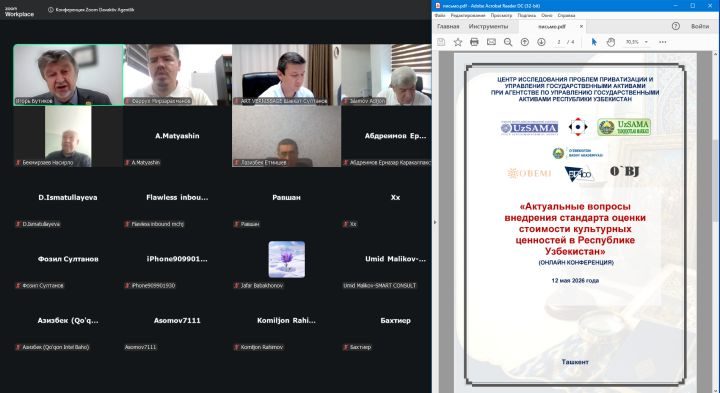Open the magnifier search tool in Acrobat

pos(508,42)
